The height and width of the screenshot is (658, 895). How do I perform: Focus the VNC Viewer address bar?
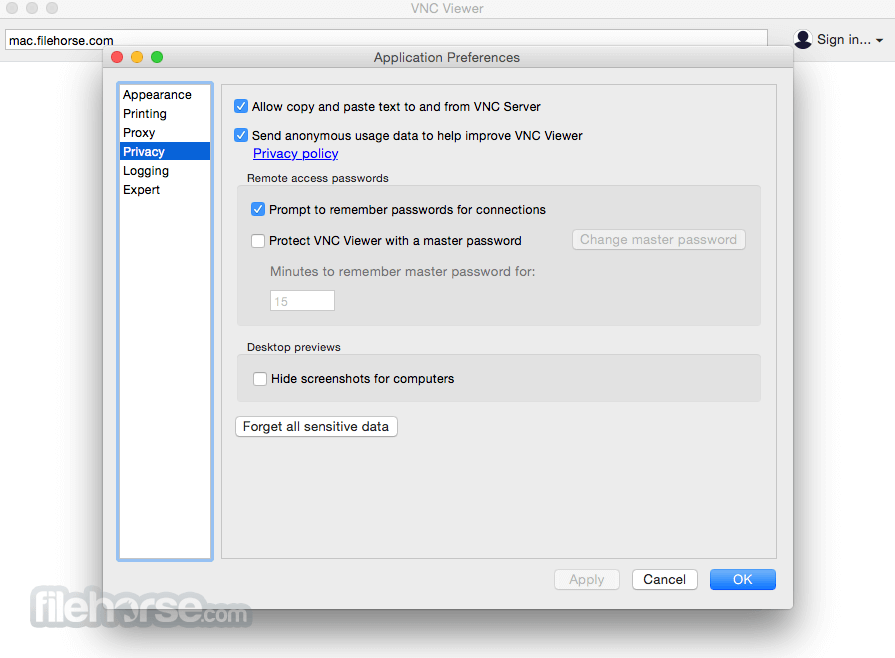pyautogui.click(x=386, y=39)
